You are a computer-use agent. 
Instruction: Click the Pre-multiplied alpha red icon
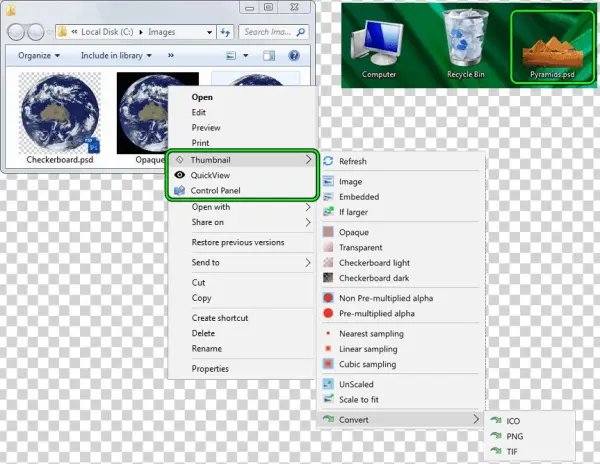tap(328, 313)
